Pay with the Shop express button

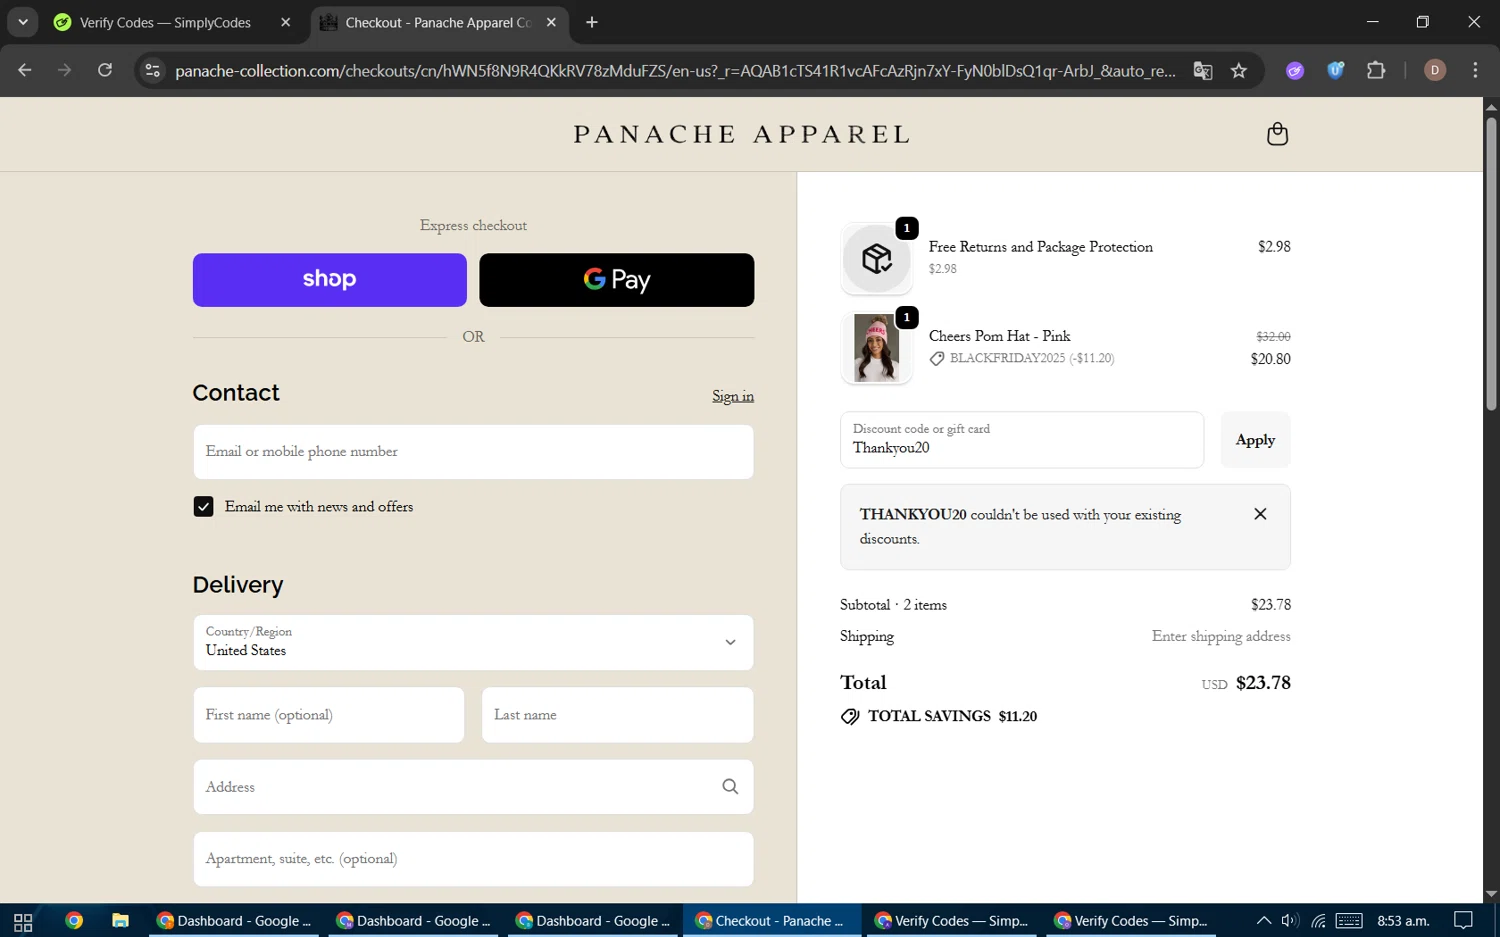[329, 280]
